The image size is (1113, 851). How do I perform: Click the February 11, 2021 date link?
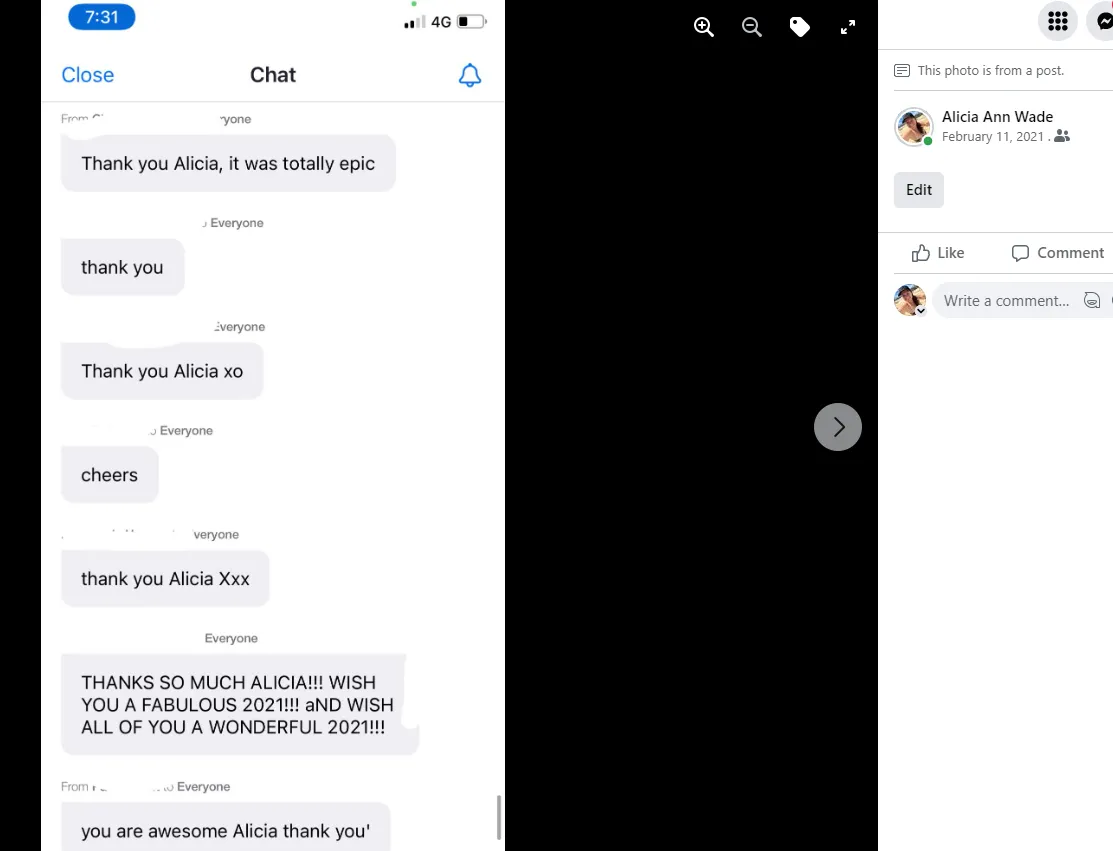992,136
